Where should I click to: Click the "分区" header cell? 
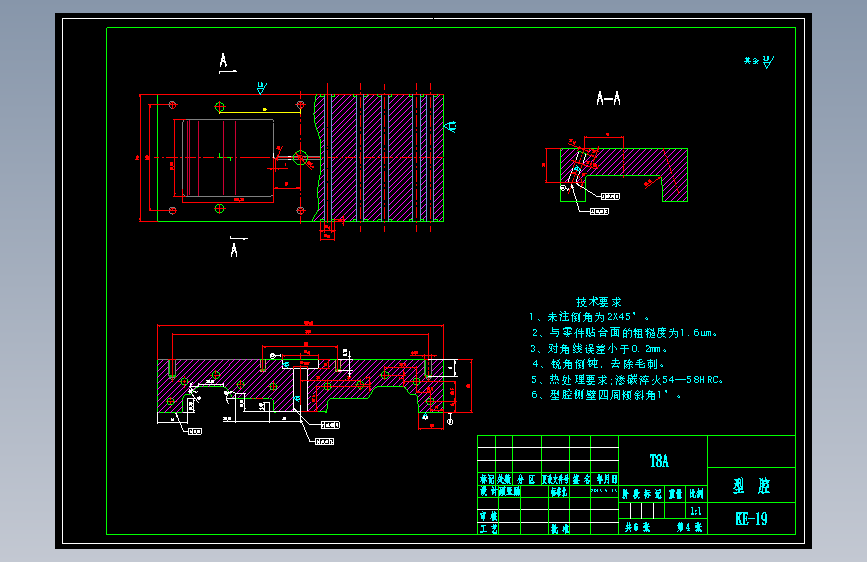[x=526, y=479]
